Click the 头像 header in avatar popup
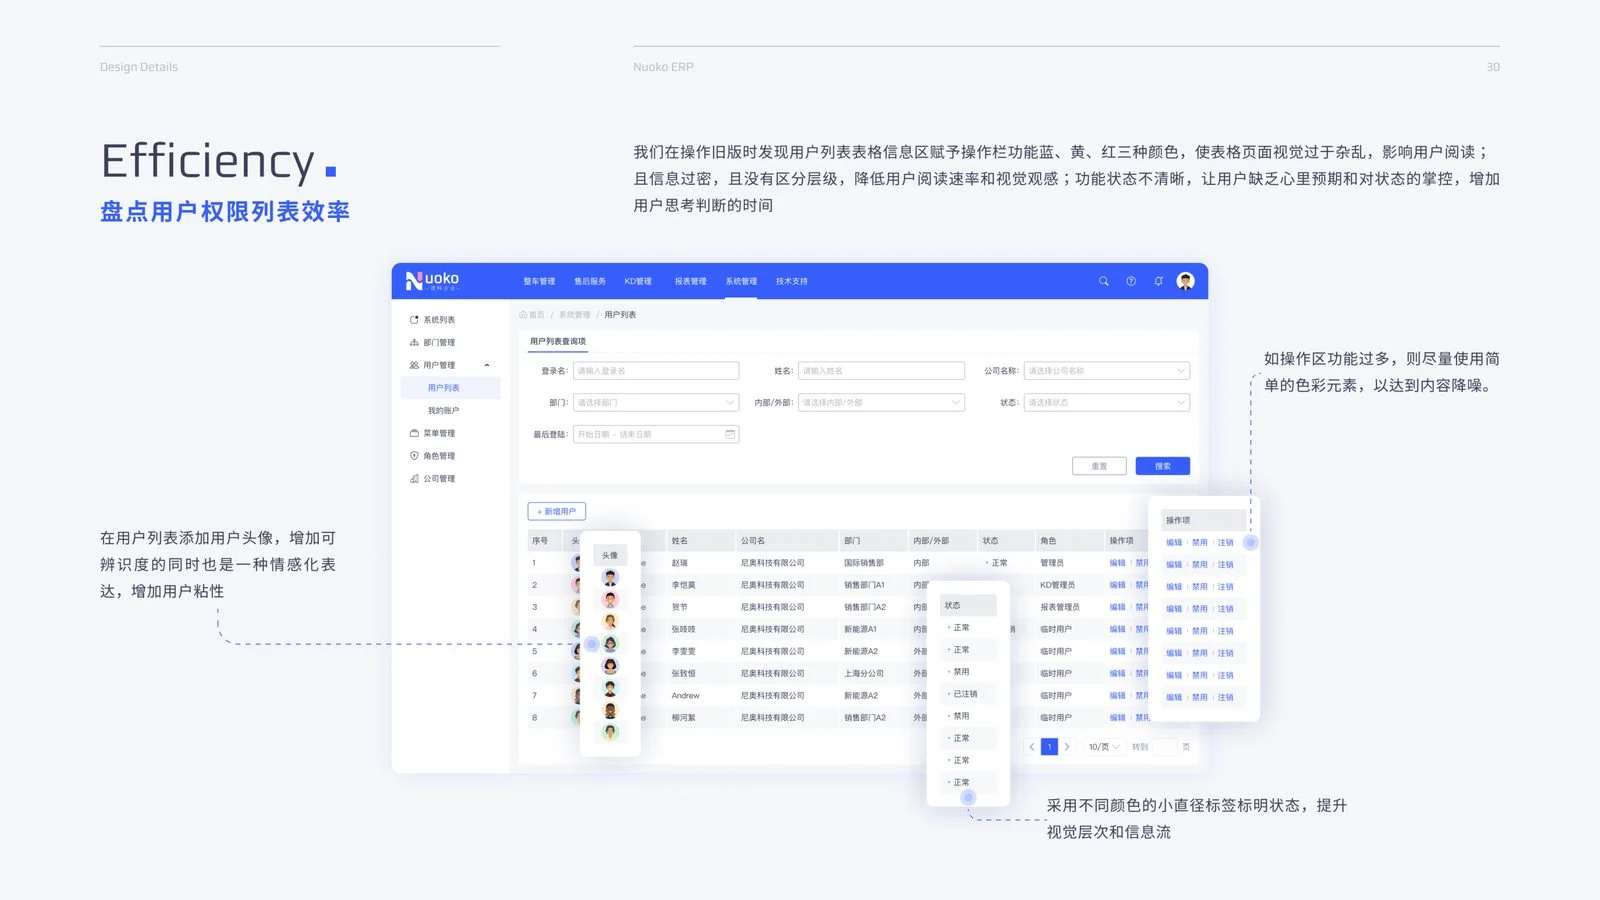This screenshot has width=1600, height=900. pos(610,555)
